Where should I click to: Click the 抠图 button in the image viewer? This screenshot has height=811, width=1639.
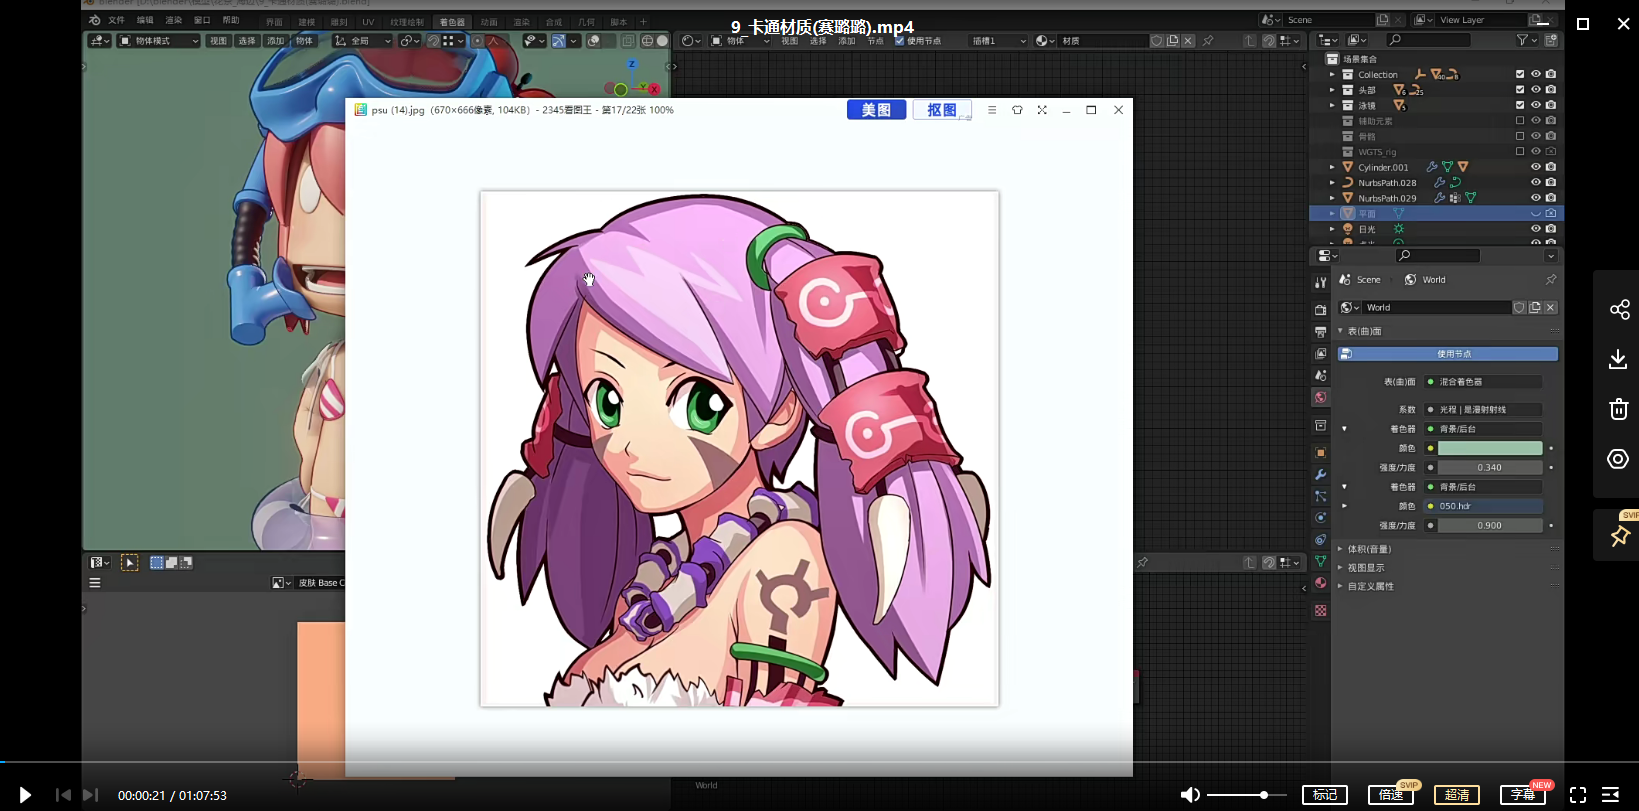(942, 110)
